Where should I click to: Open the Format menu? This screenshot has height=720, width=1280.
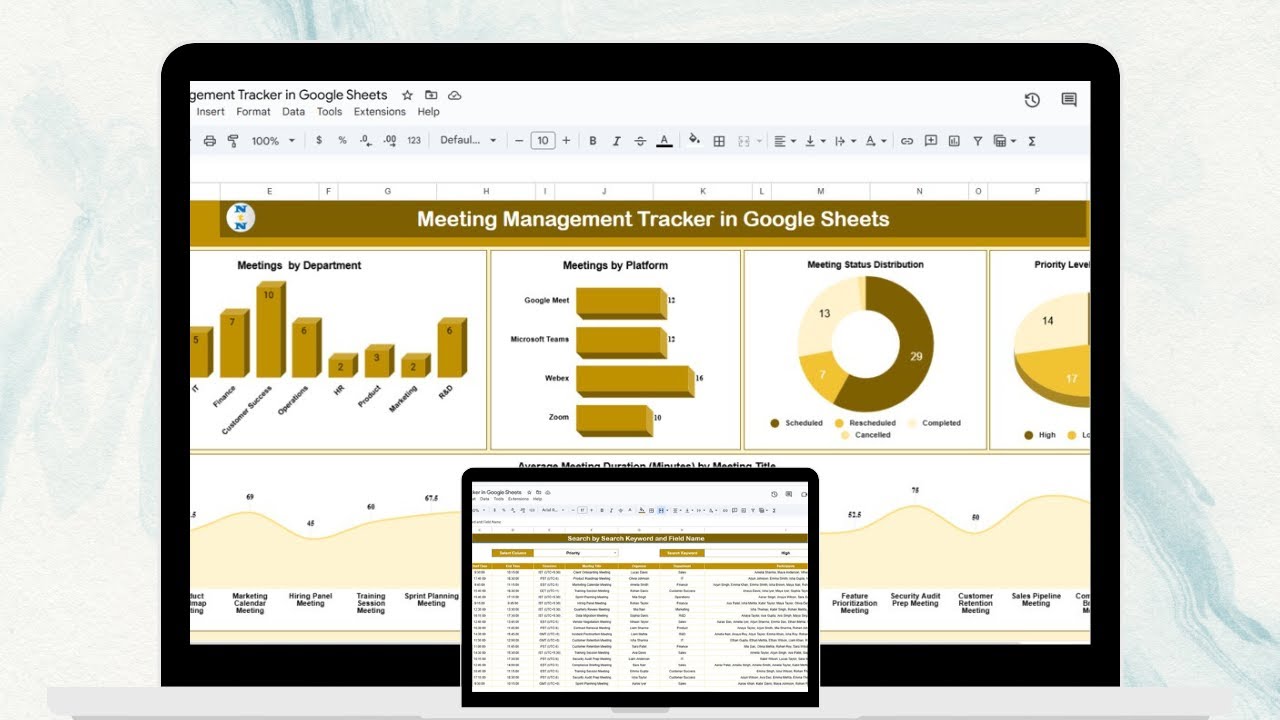pyautogui.click(x=253, y=112)
